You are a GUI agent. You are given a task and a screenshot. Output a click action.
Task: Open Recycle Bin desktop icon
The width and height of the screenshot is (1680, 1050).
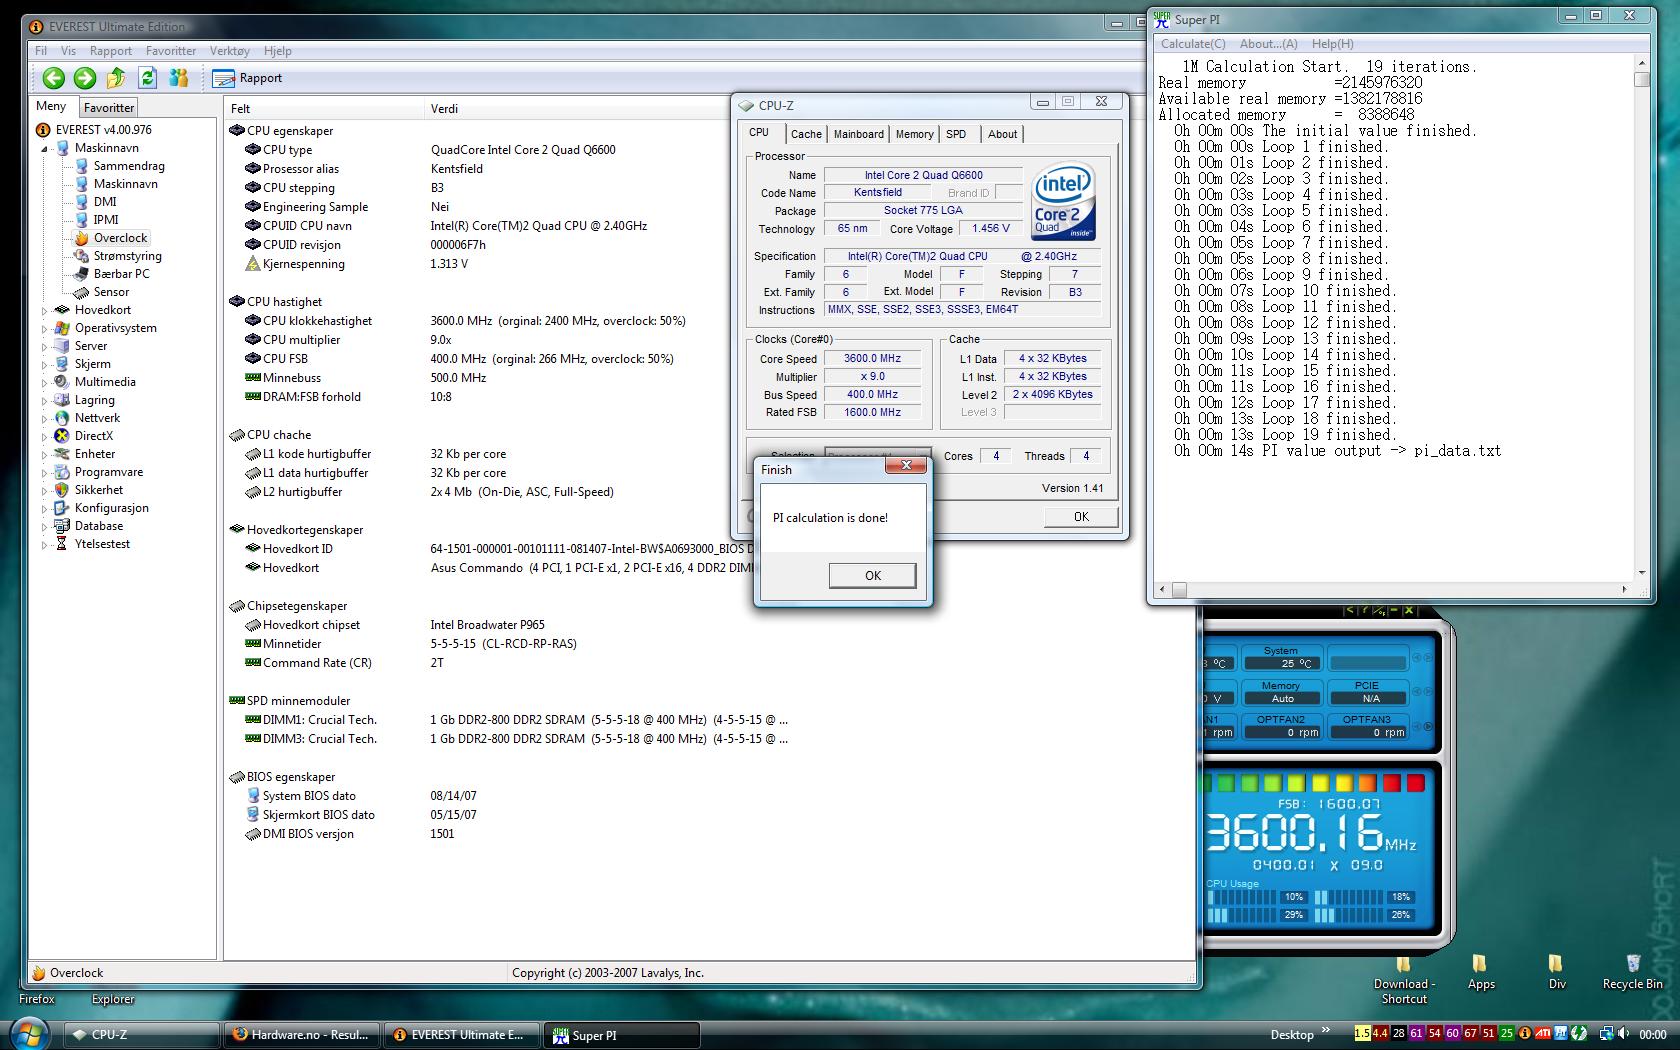click(1632, 972)
